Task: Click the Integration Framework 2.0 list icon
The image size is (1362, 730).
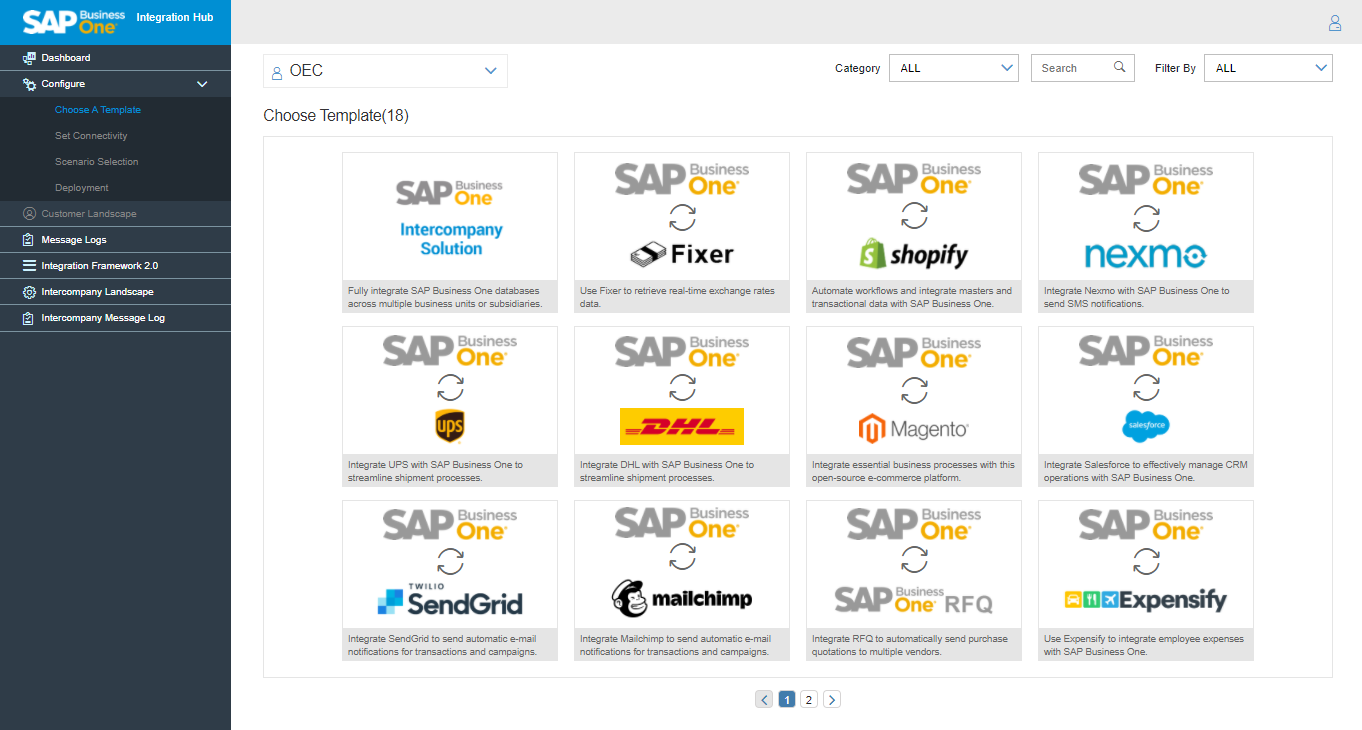Action: [x=28, y=265]
